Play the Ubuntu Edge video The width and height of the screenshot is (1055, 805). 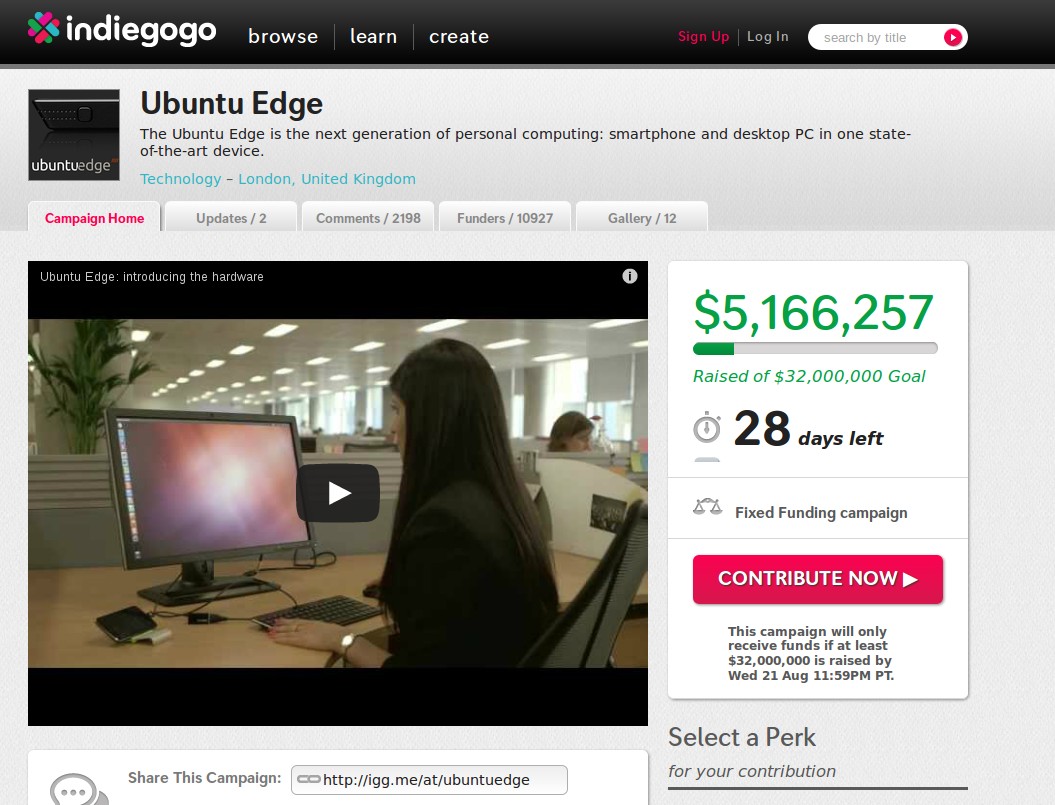coord(338,493)
